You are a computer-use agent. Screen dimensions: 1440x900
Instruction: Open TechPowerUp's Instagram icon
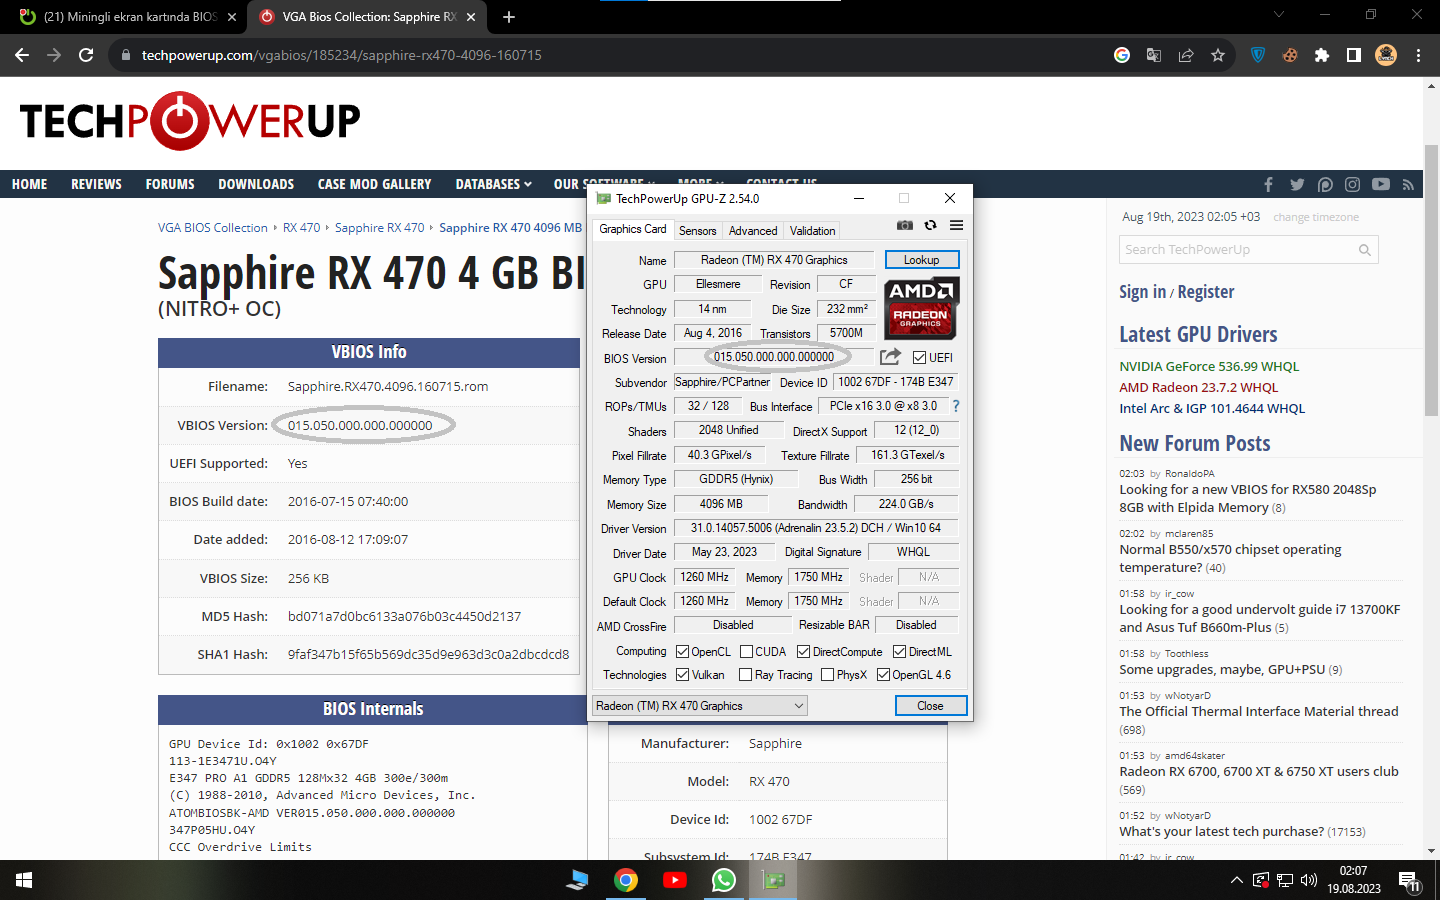click(1352, 184)
